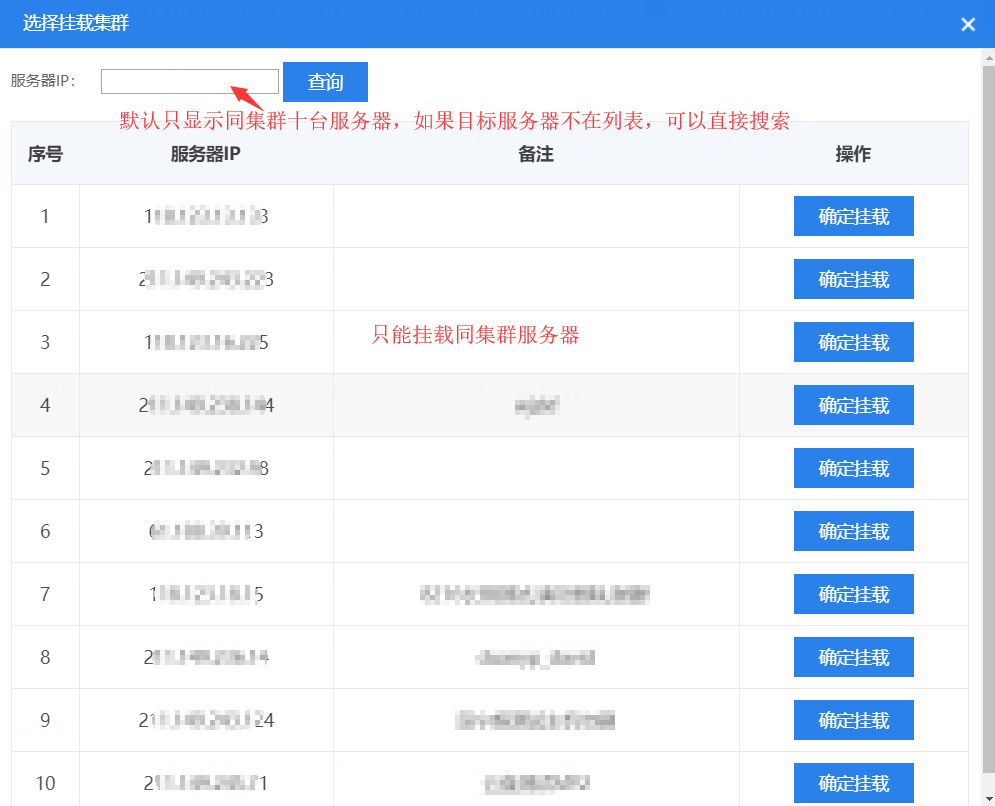Viewport: 995px width, 806px height.
Task: Close the 选择挂载集群 dialog
Action: click(967, 24)
